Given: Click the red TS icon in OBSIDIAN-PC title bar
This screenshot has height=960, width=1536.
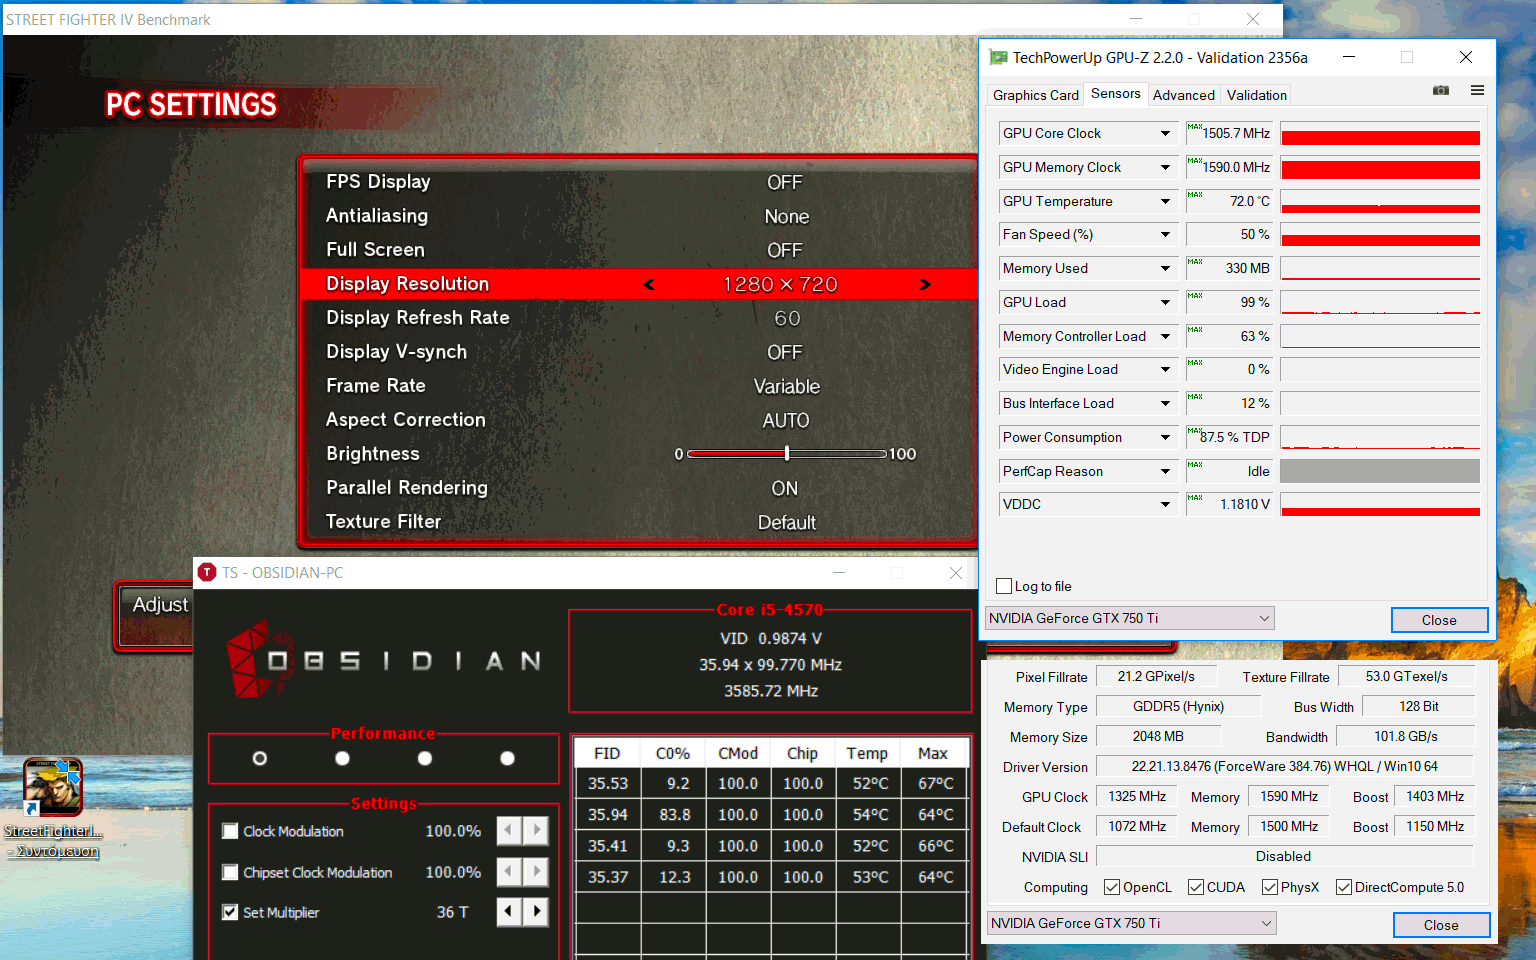Looking at the screenshot, I should click(207, 573).
